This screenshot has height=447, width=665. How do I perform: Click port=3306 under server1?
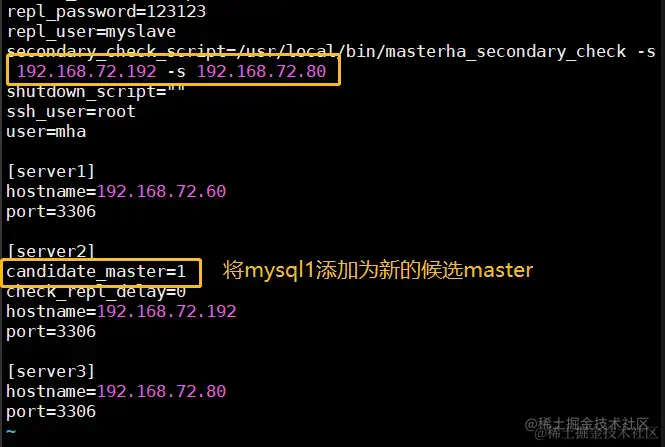pos(51,212)
